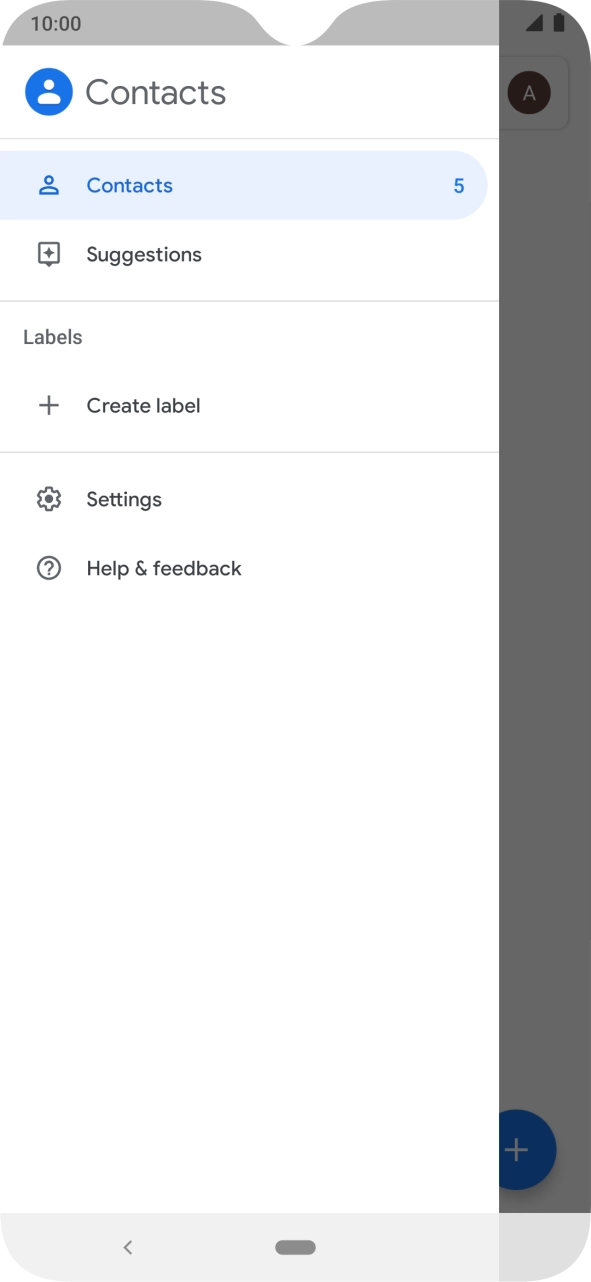This screenshot has width=591, height=1282.
Task: Go to Settings
Action: coord(249,499)
